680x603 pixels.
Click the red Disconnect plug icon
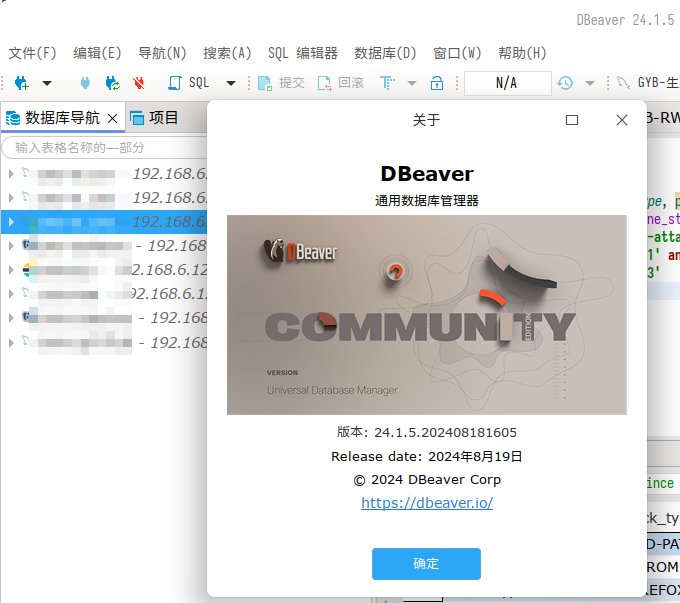point(139,83)
